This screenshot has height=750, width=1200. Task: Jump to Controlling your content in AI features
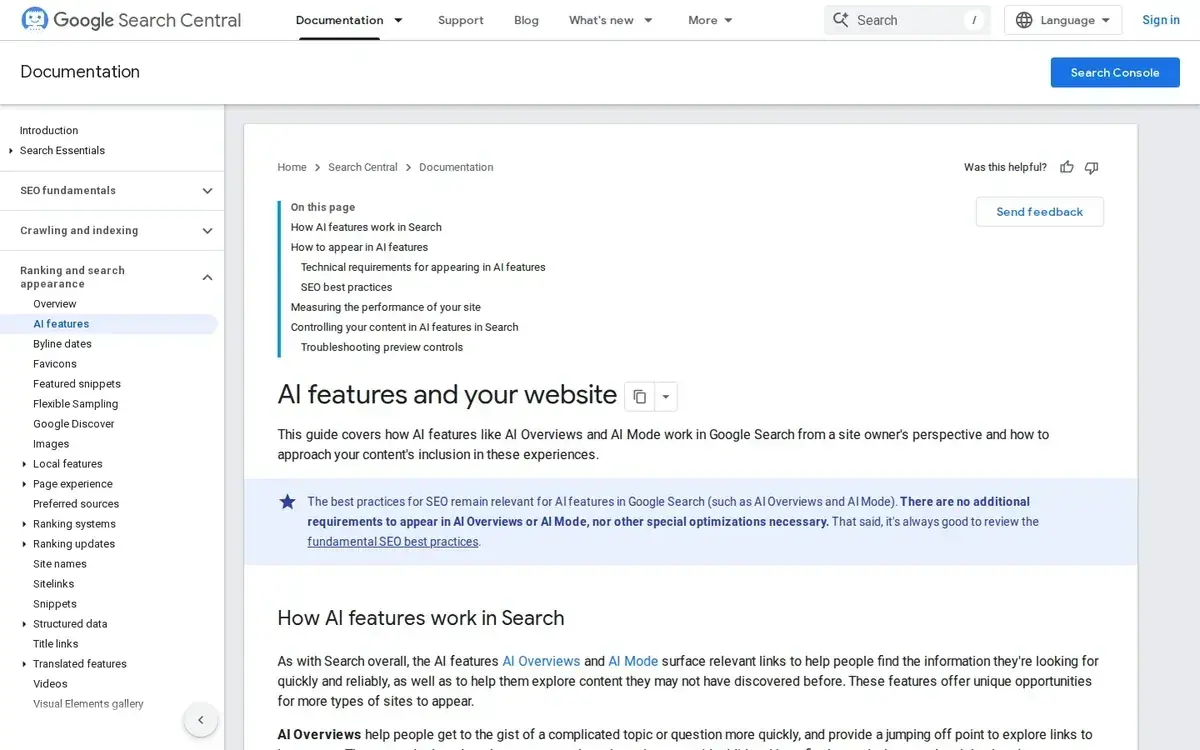coord(405,327)
